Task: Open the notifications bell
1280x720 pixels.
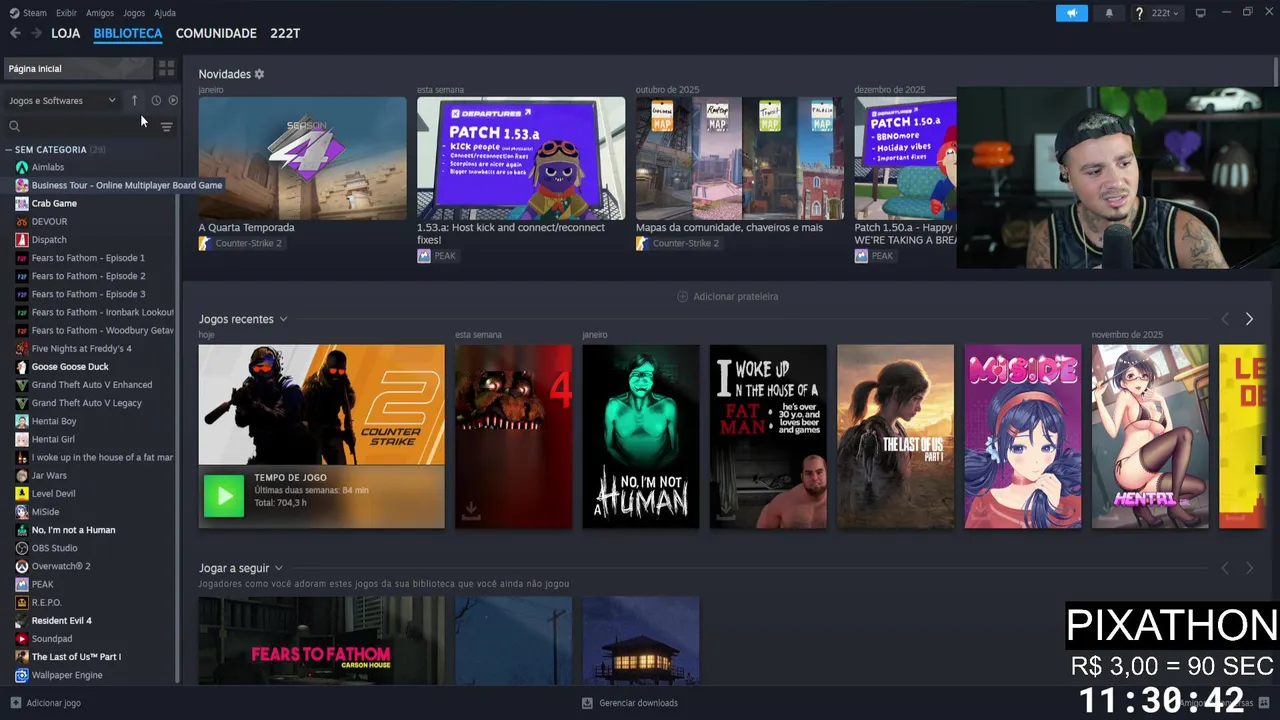Action: tap(1109, 13)
